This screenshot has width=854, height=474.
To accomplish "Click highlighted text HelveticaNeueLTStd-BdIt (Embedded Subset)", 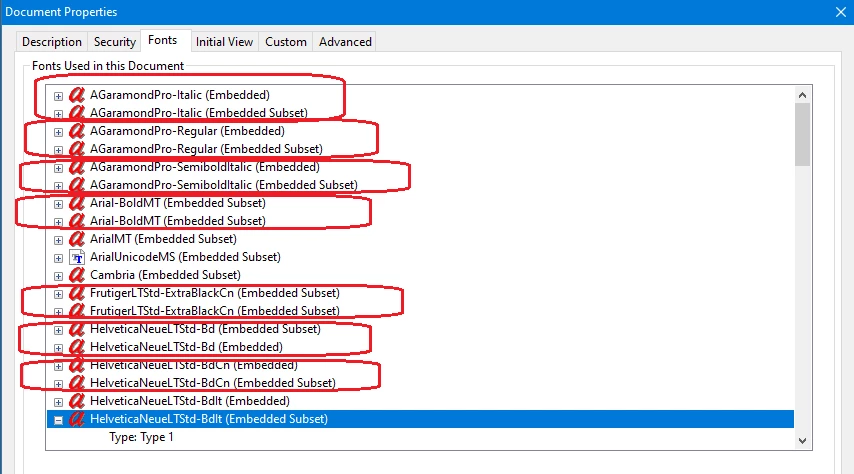I will [x=209, y=418].
